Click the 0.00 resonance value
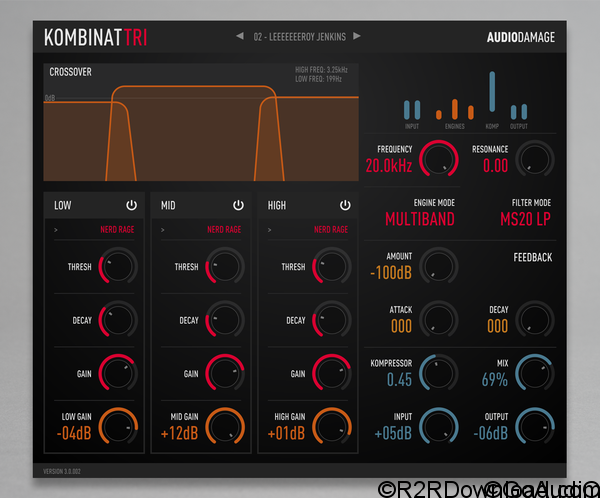 pos(495,166)
